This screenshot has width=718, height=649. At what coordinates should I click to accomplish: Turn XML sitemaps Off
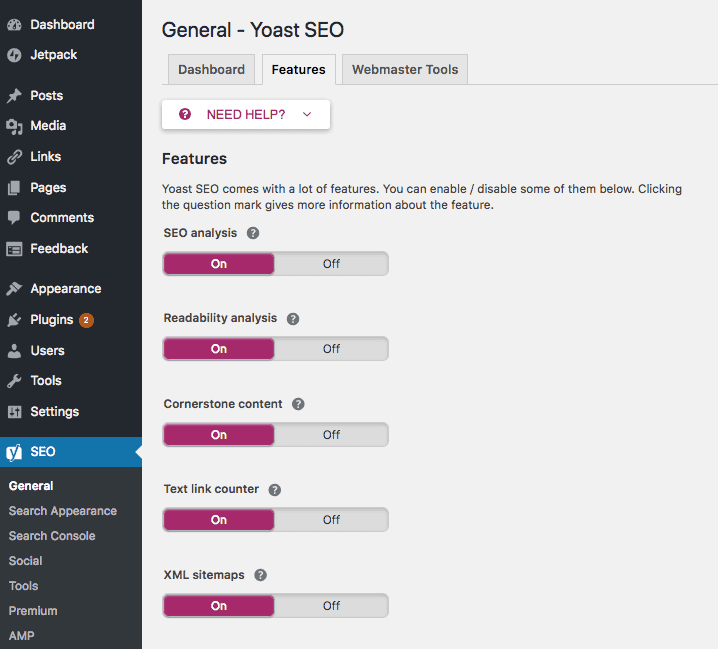point(331,606)
